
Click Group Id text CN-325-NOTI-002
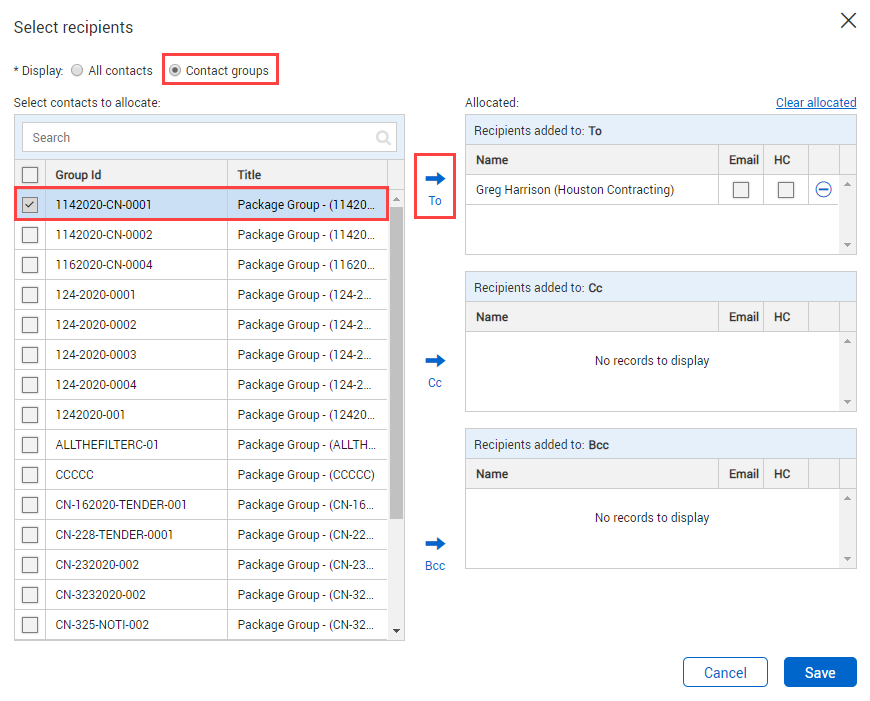pos(102,624)
